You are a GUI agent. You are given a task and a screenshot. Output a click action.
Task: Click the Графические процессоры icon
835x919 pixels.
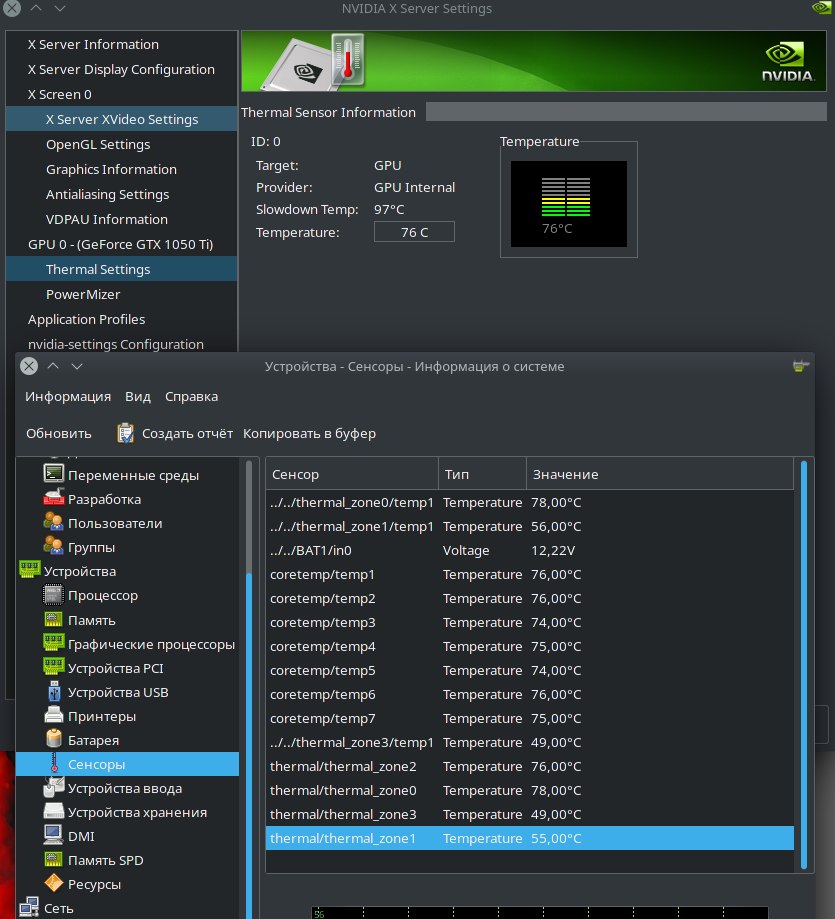53,642
